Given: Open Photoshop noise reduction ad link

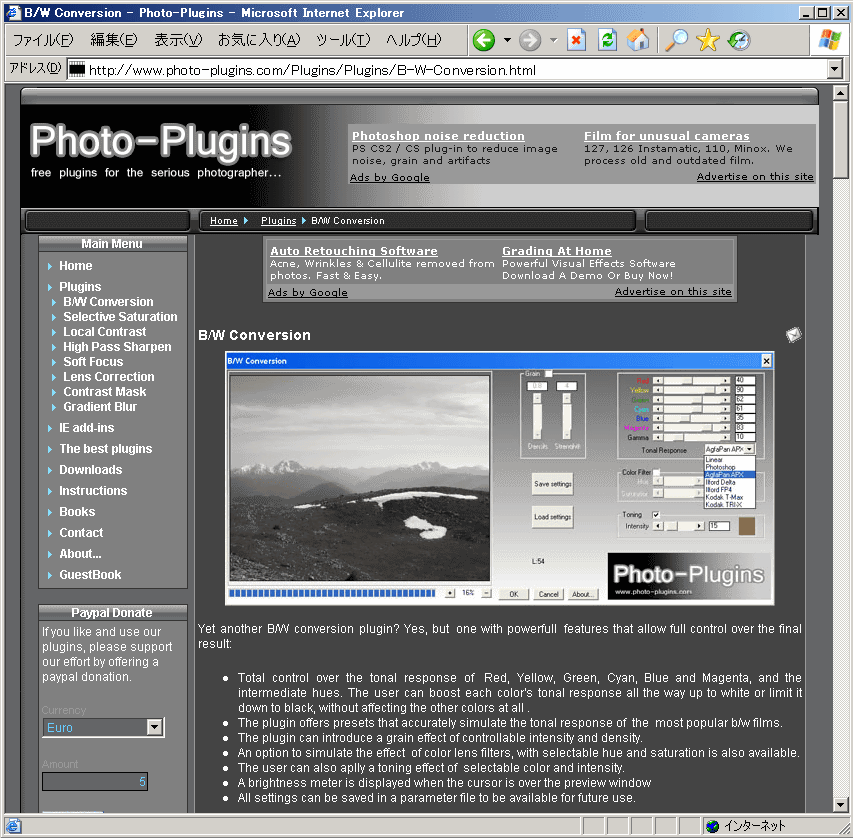Looking at the screenshot, I should pos(438,135).
